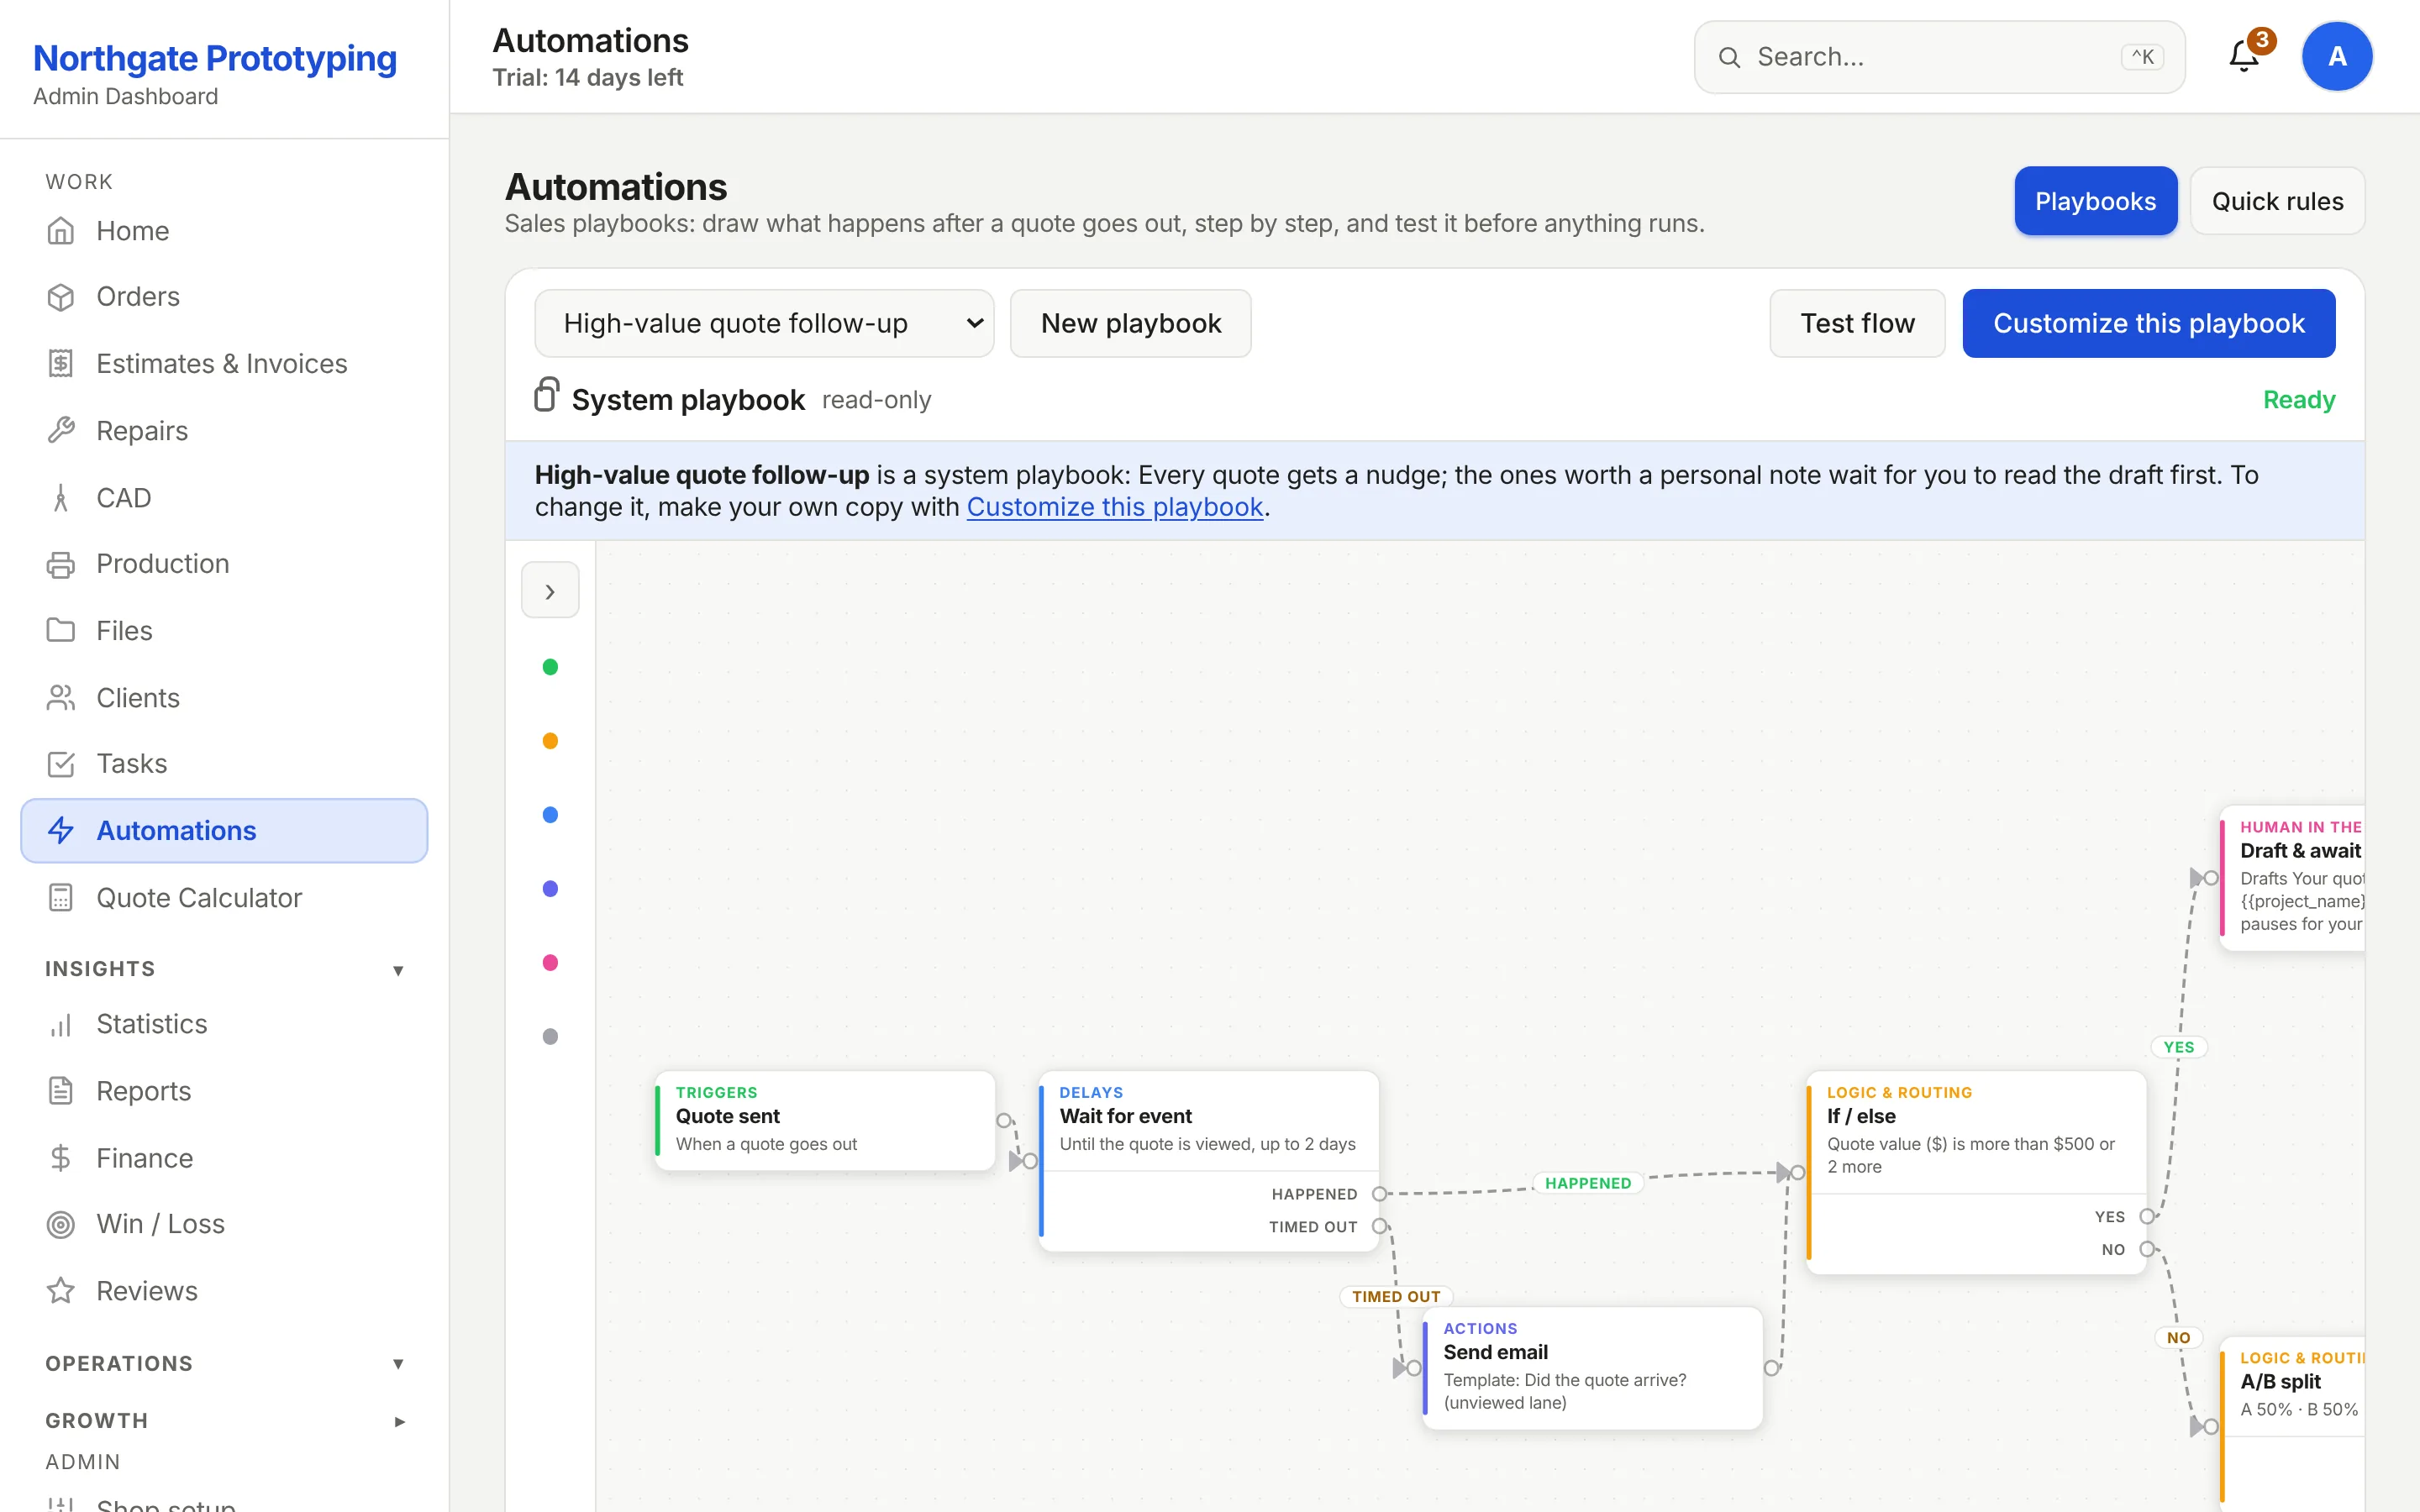Viewport: 2420px width, 1512px height.
Task: Open the Finance dollar icon
Action: click(61, 1158)
